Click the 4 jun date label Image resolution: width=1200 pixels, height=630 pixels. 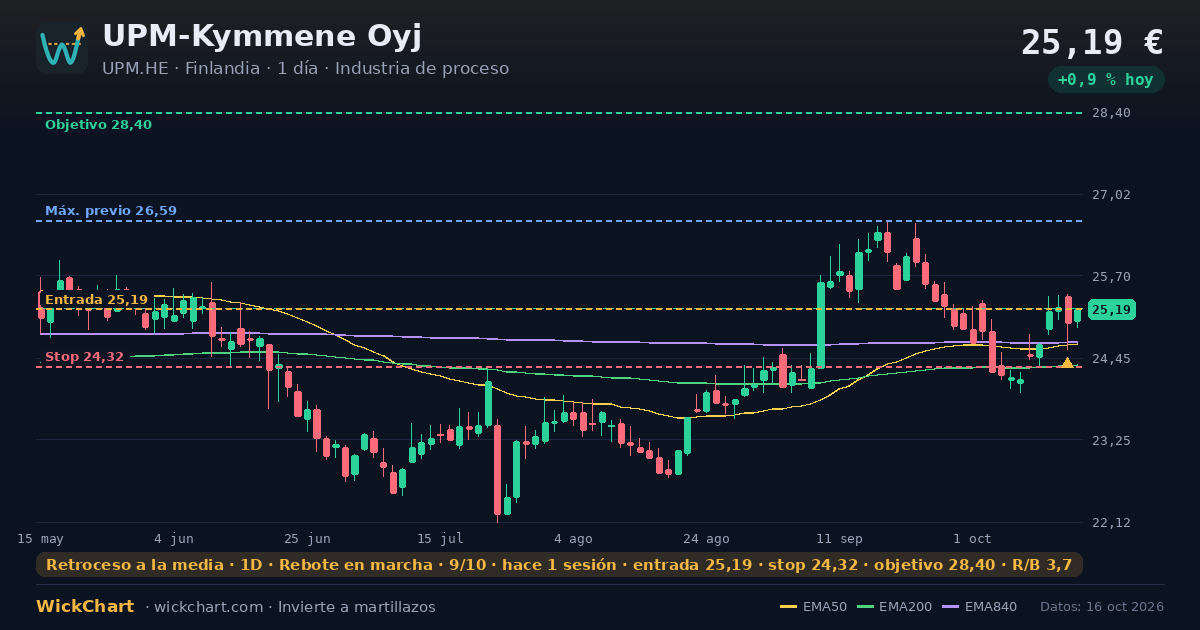coord(174,538)
